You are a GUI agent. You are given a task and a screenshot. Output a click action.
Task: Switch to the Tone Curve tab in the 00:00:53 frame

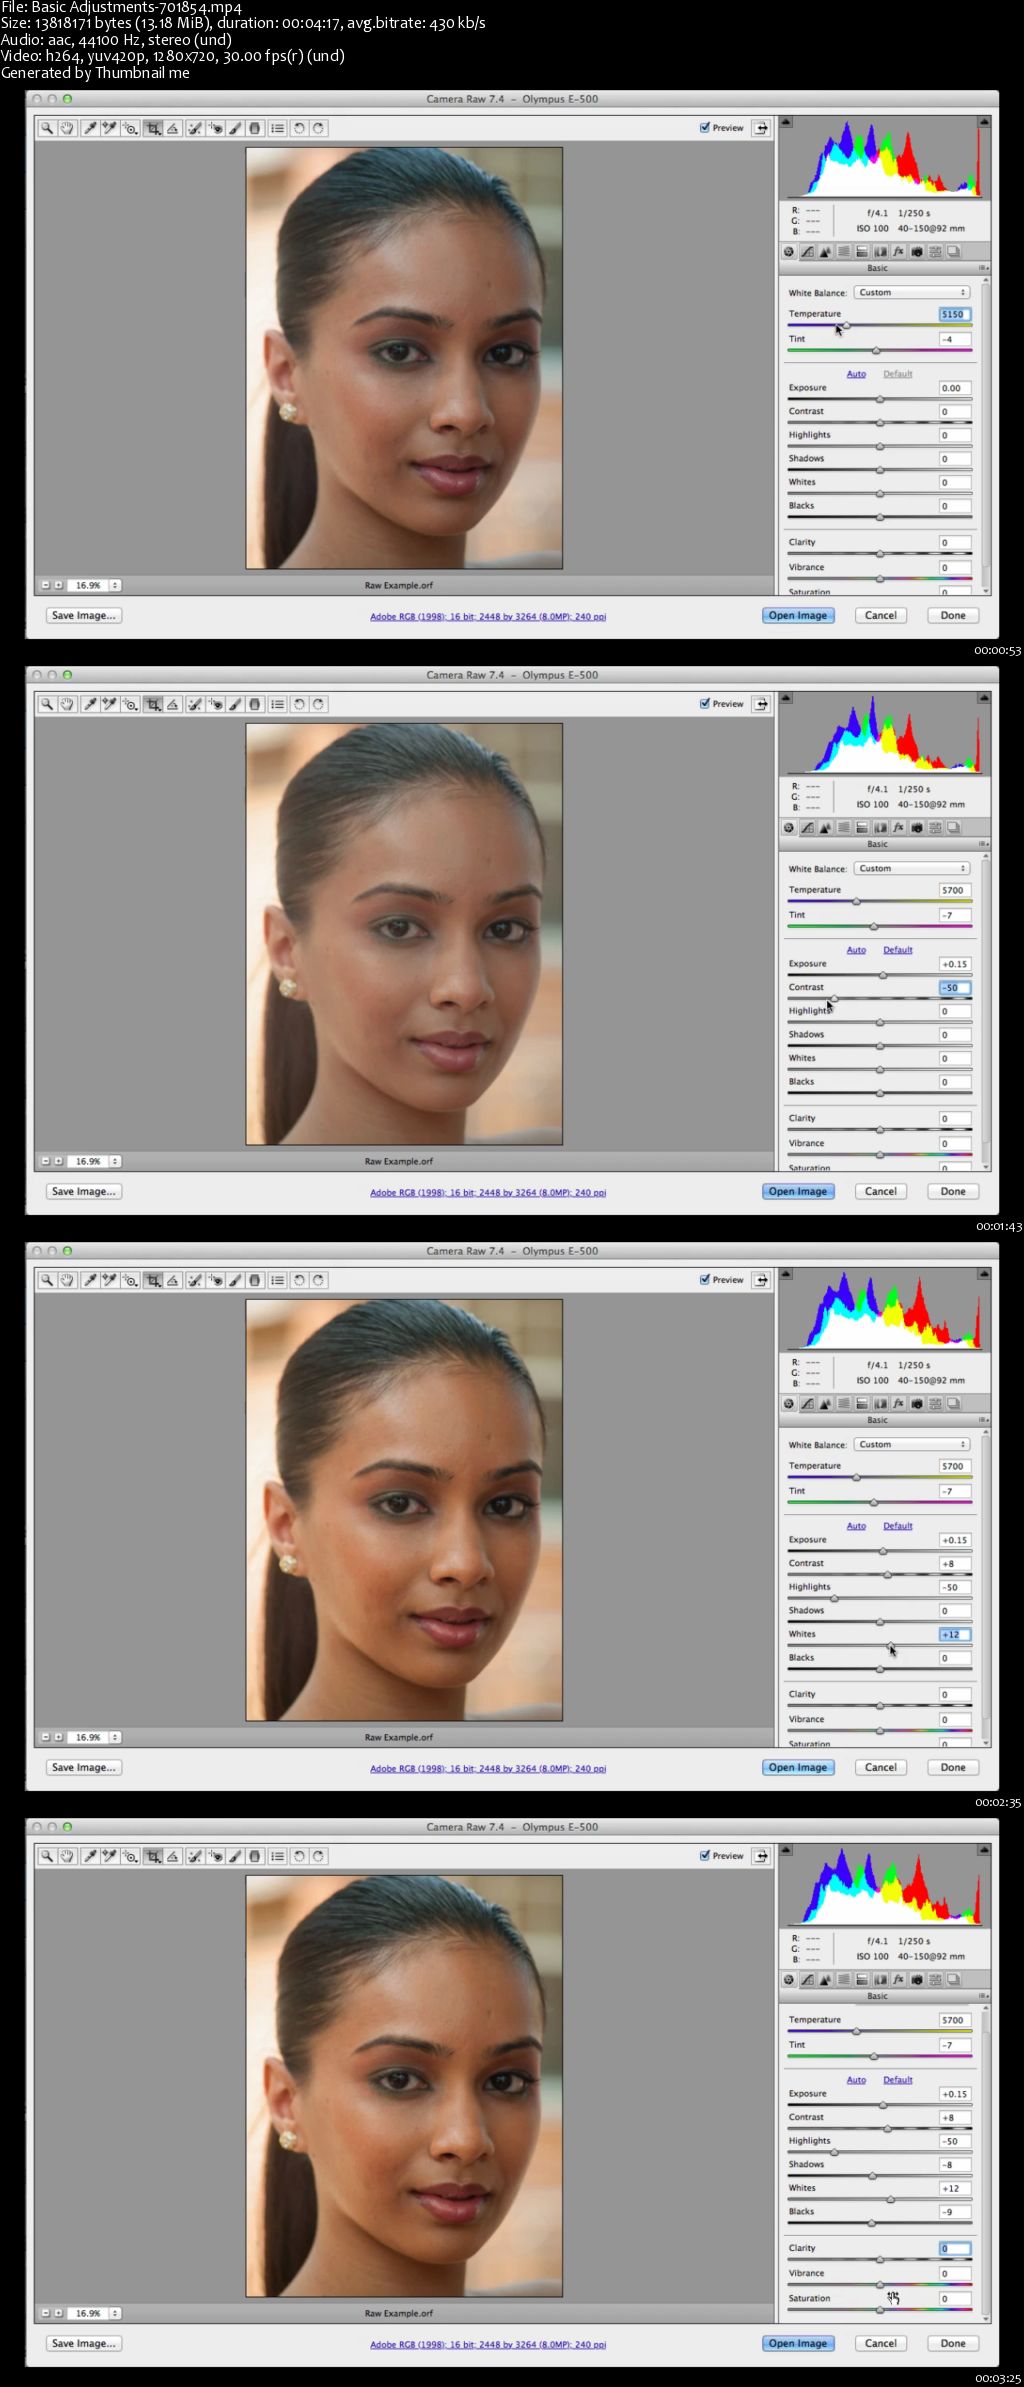coord(807,252)
